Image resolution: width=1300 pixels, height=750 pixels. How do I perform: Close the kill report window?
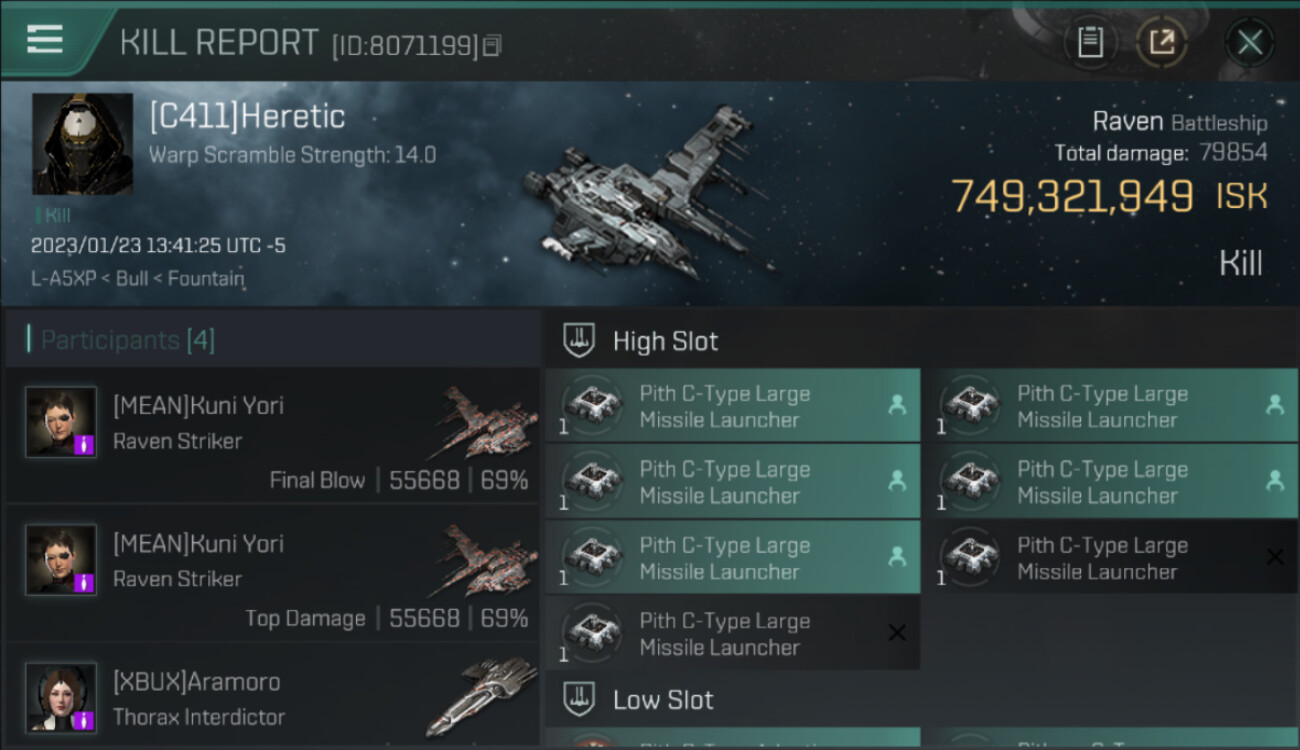(1250, 42)
